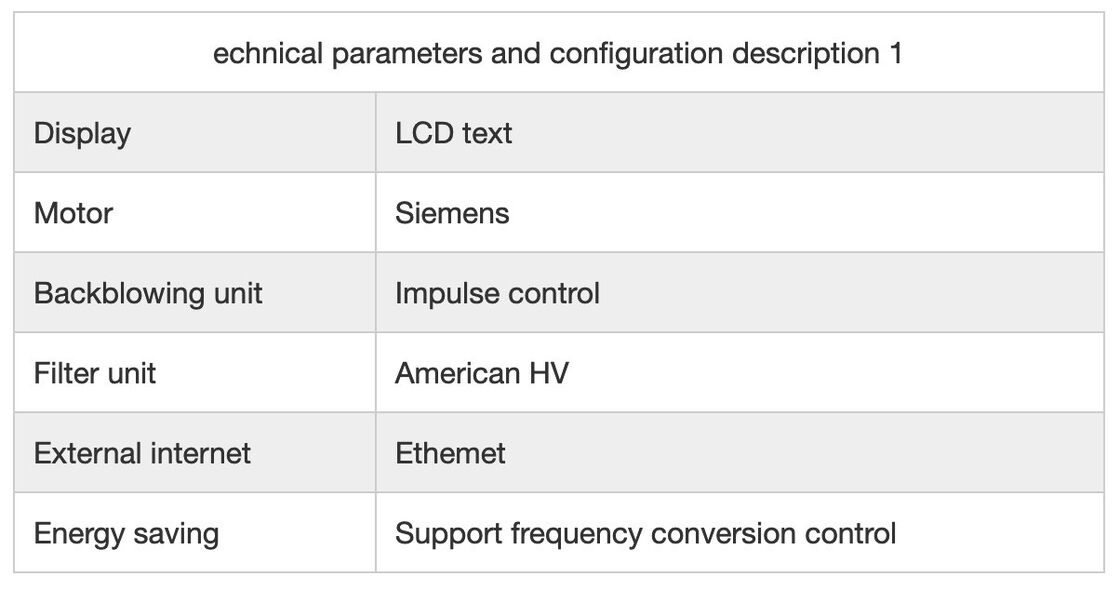Click the number '1' ending the title
The width and height of the screenshot is (1120, 590).
894,53
